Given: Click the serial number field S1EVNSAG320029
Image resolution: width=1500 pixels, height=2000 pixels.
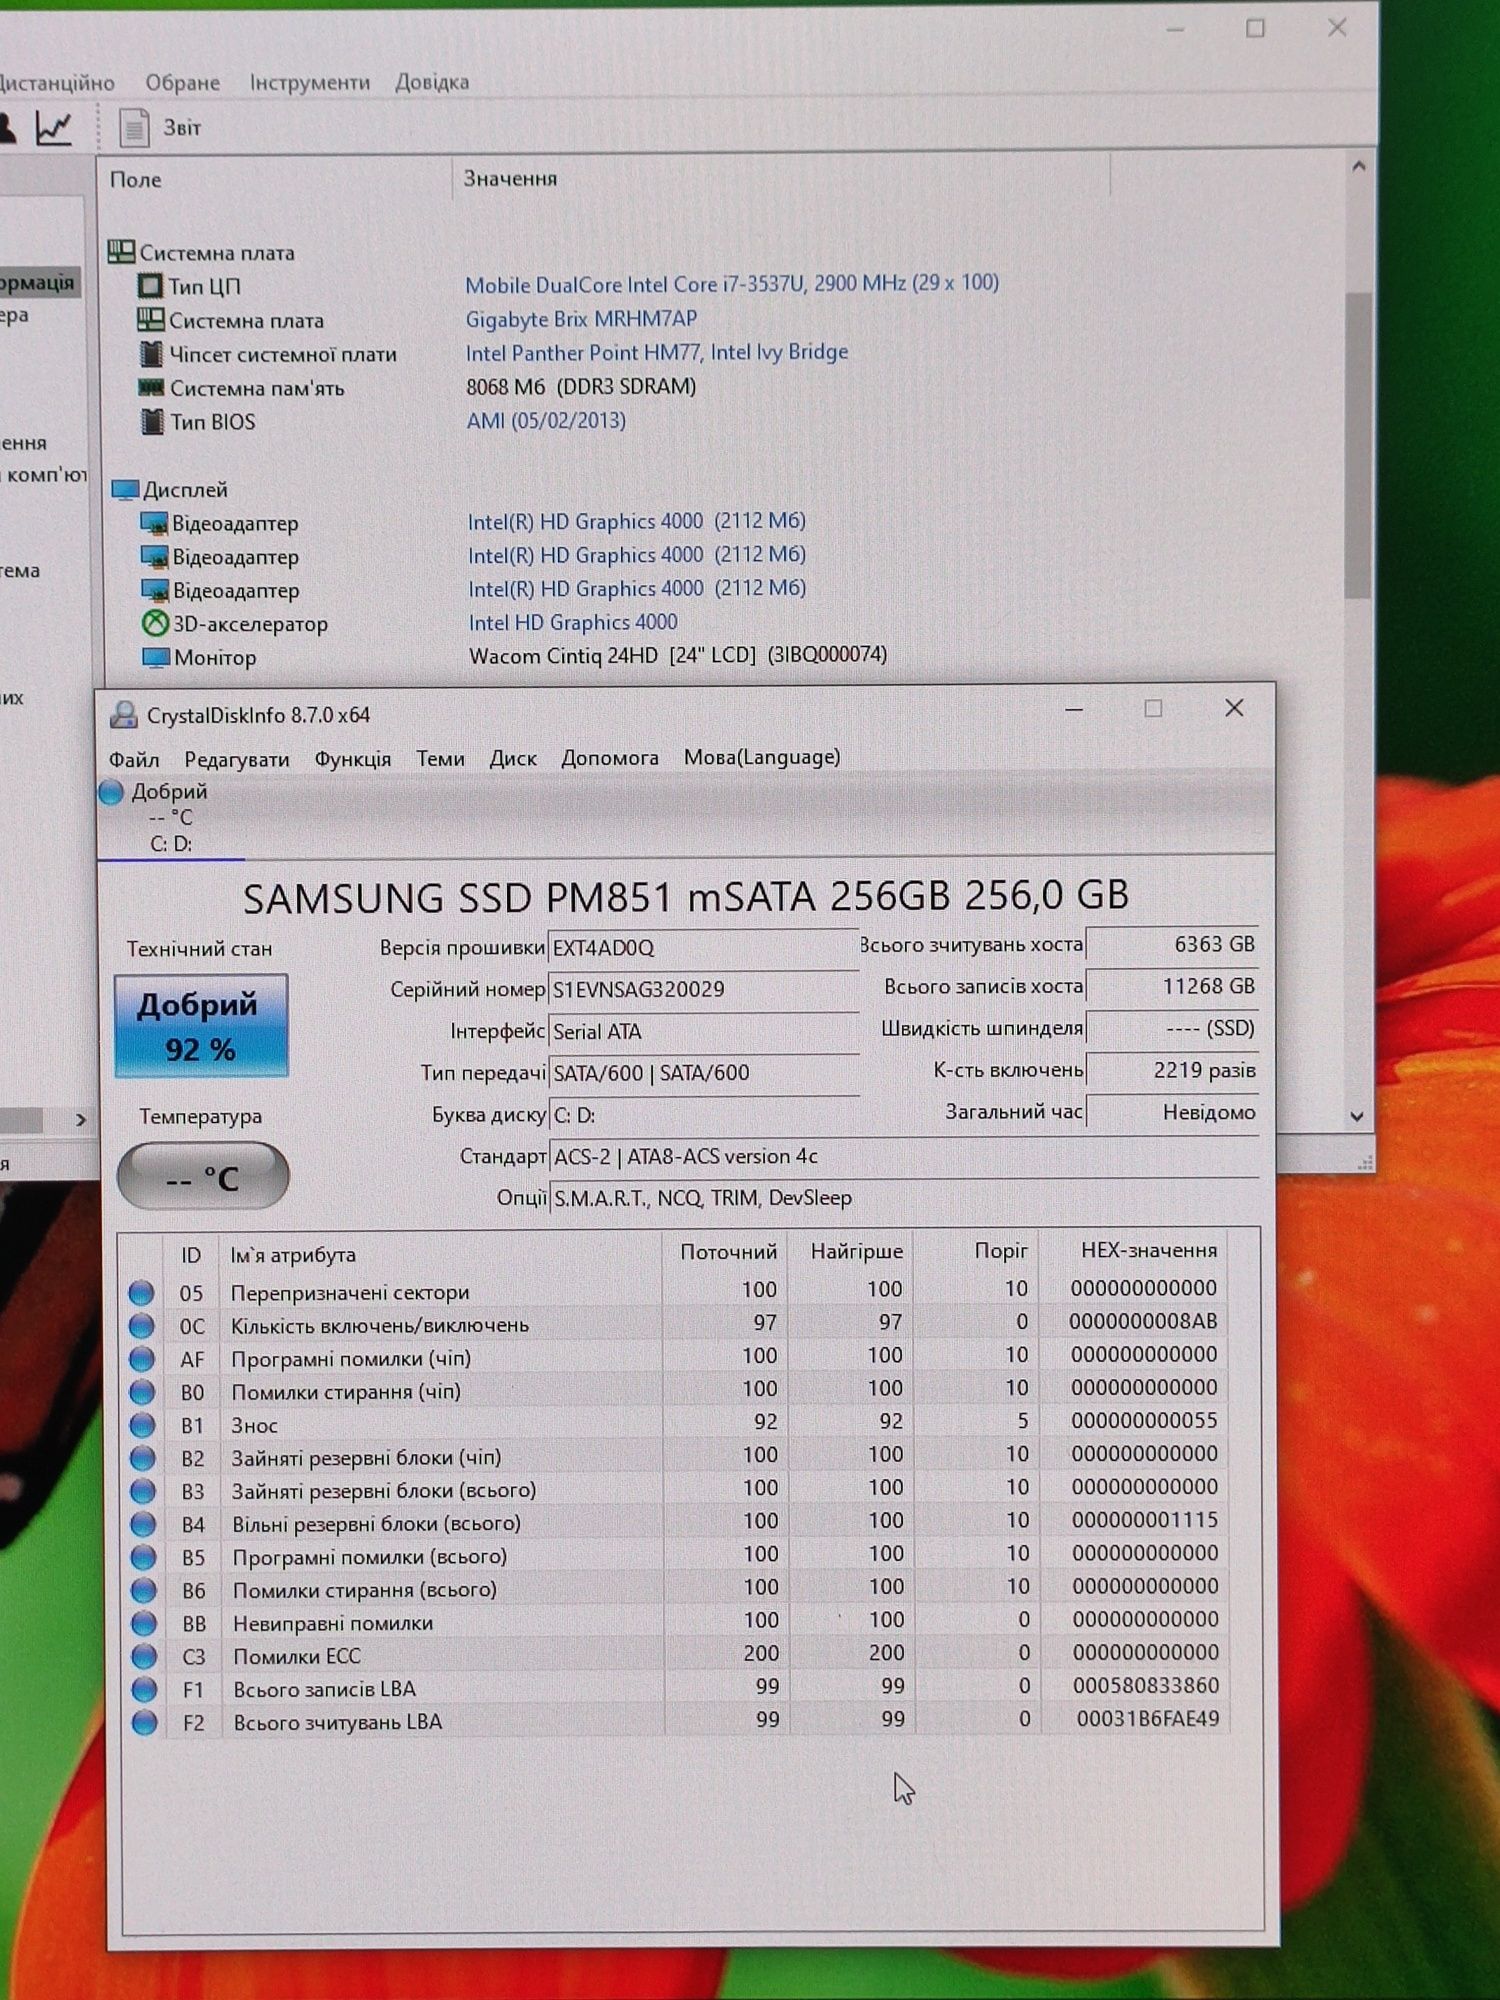Looking at the screenshot, I should coord(702,989).
